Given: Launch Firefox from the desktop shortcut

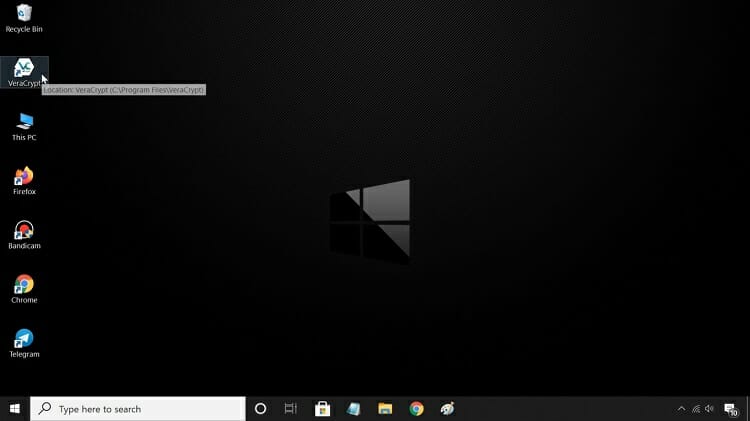Looking at the screenshot, I should 24,177.
